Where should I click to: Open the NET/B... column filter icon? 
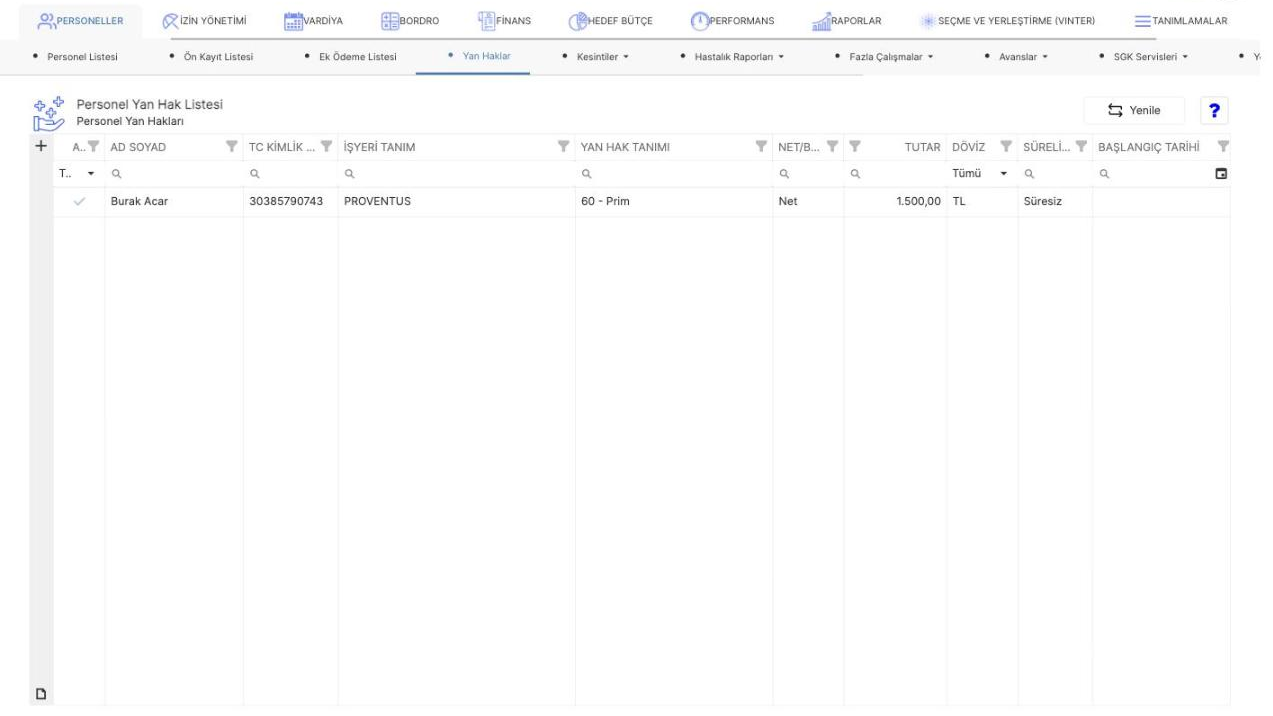coord(833,148)
